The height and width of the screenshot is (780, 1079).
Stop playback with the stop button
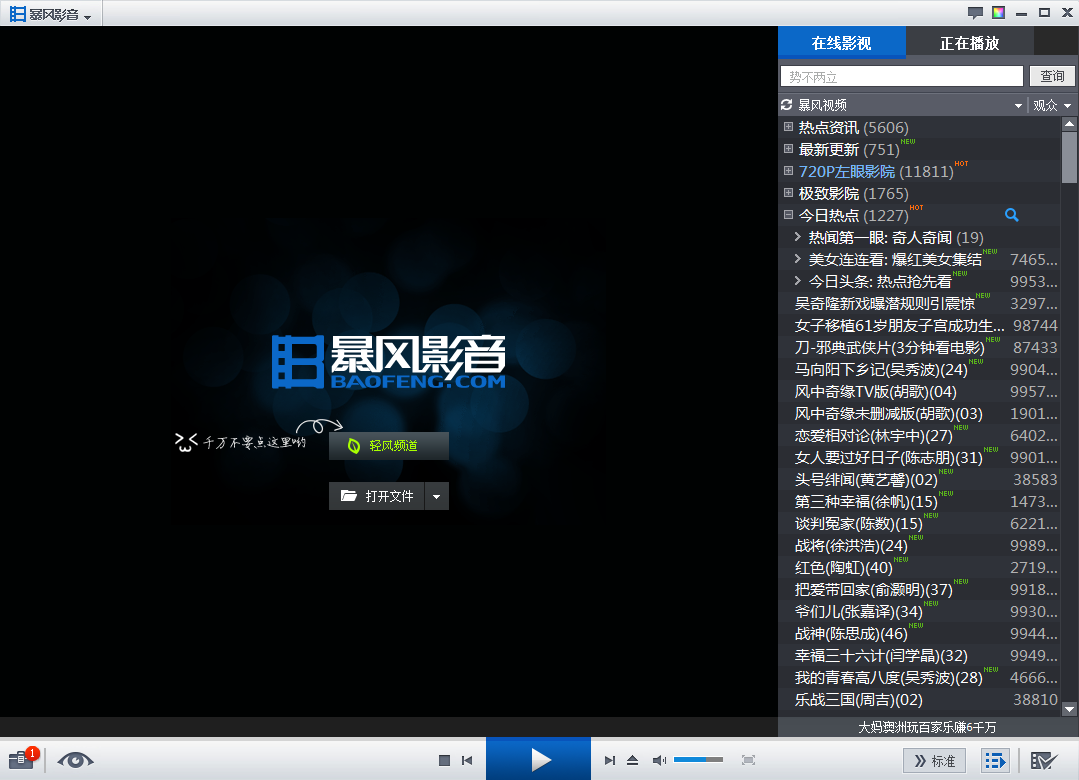[445, 760]
